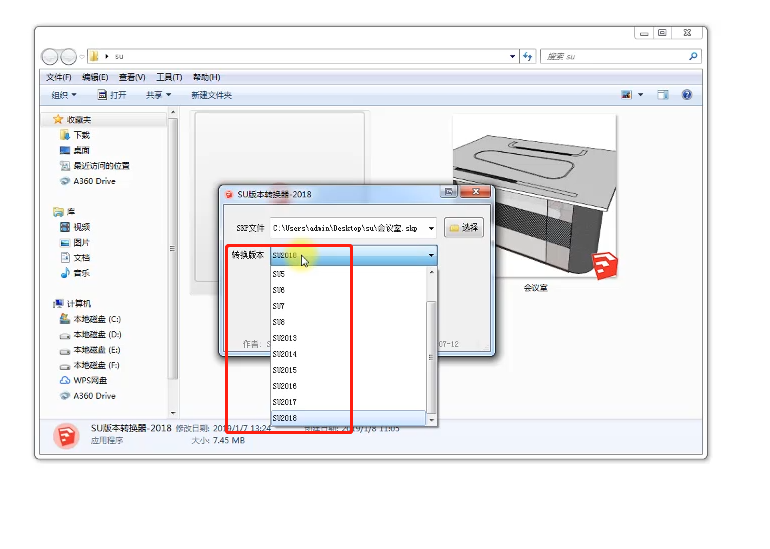Screen dimensions: 770x549
Task: Click the version list scroll-down arrow
Action: [x=431, y=420]
